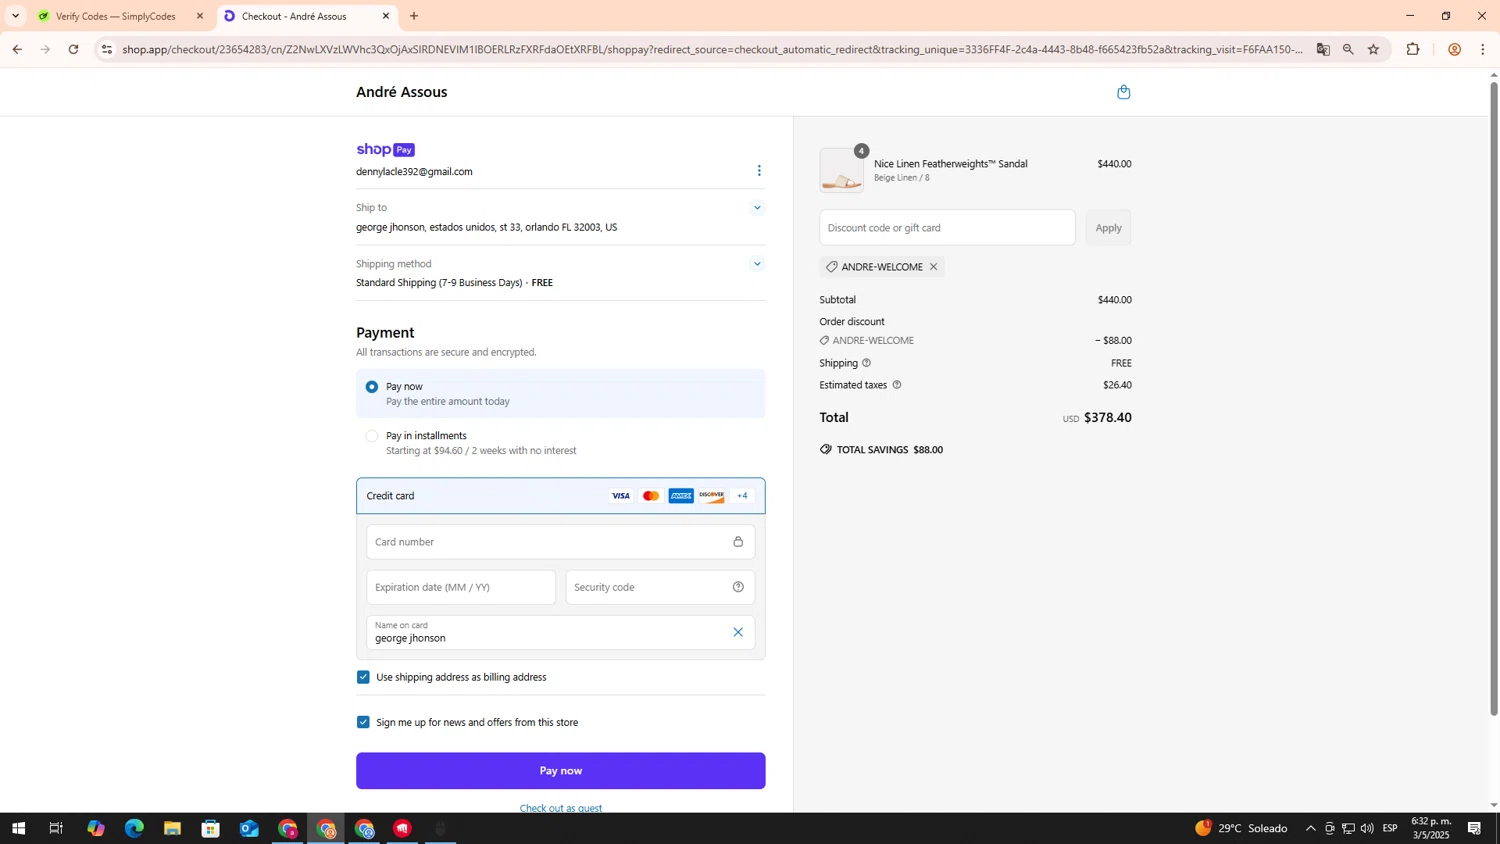The height and width of the screenshot is (844, 1500).
Task: Show hidden system tray icons
Action: (1310, 828)
